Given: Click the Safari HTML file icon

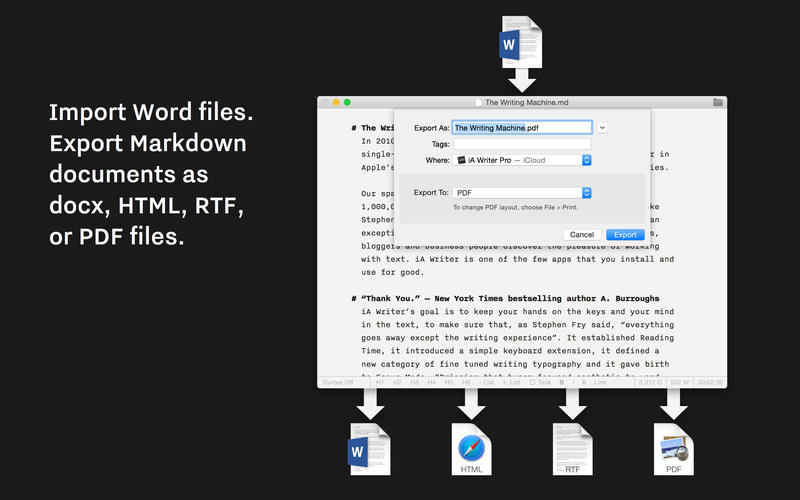Looking at the screenshot, I should click(471, 447).
